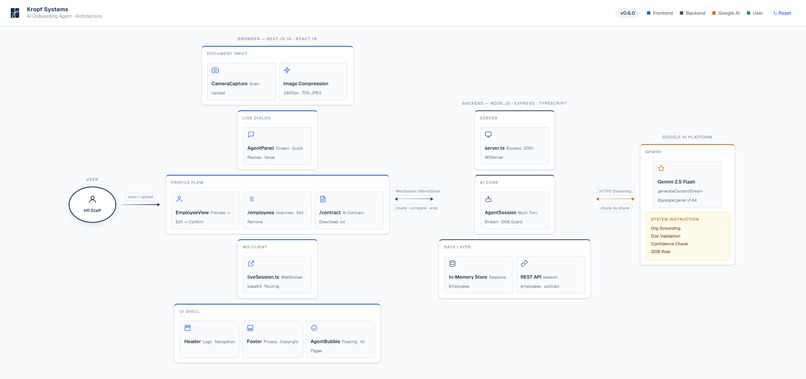Click the window icon in Header card
806x379 pixels.
(188, 328)
